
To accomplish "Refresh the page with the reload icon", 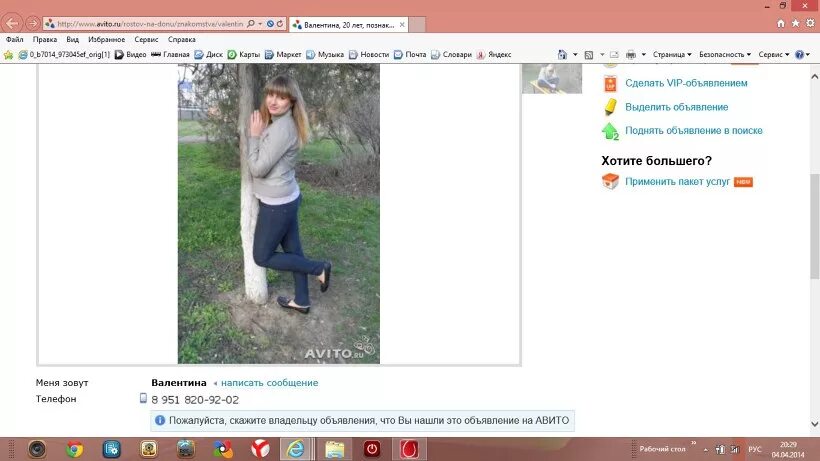I will (280, 24).
